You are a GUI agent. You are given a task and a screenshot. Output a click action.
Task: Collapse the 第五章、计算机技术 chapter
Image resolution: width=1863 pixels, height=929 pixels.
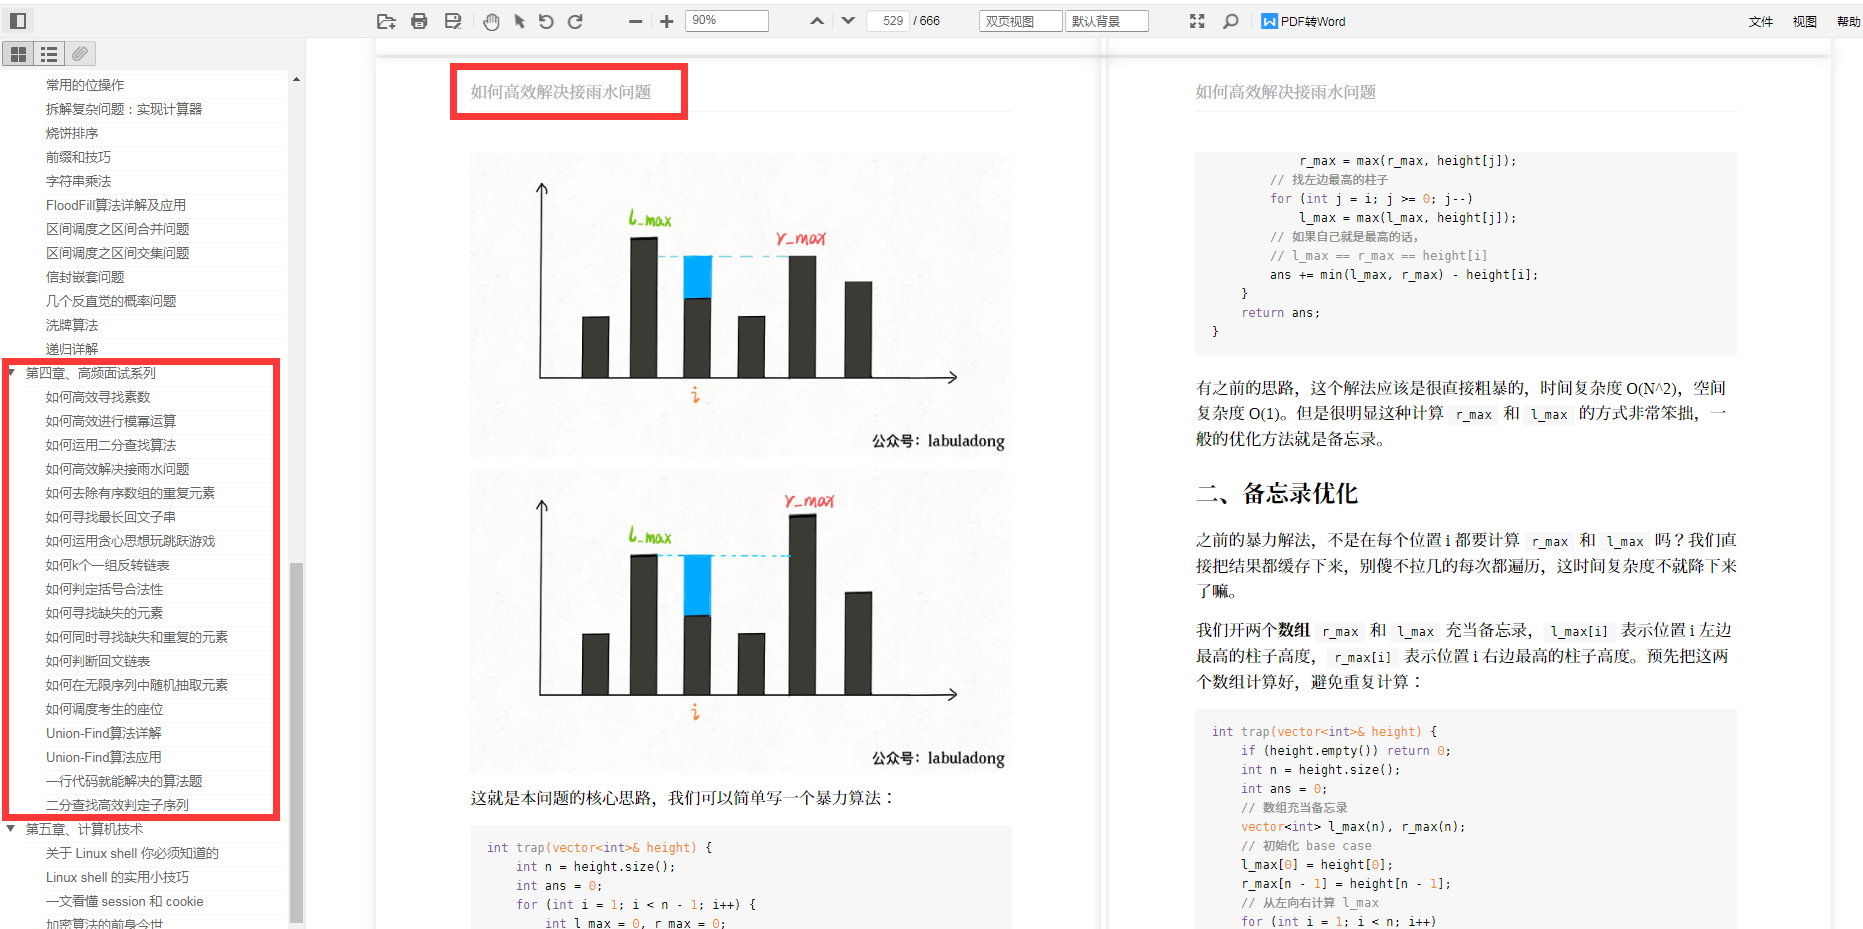[x=11, y=829]
